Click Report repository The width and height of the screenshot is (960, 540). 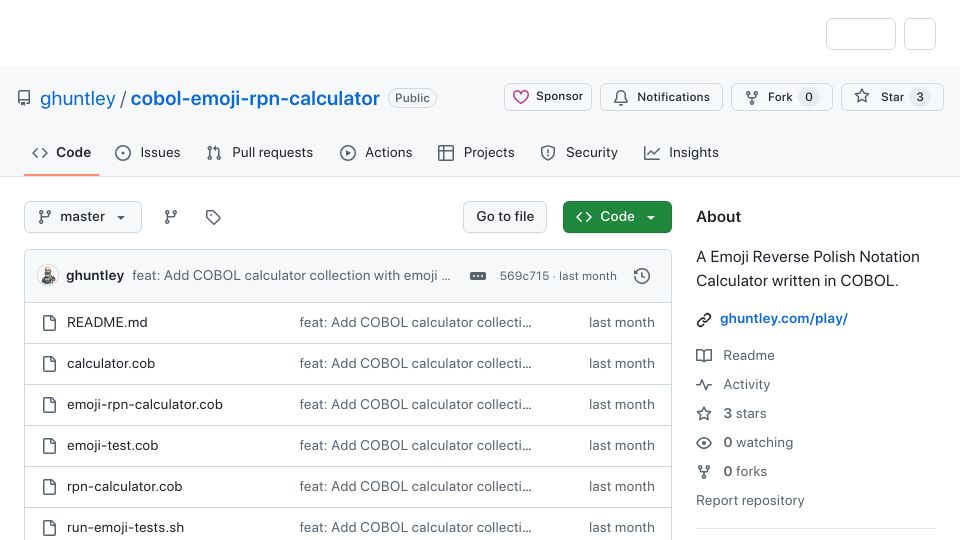[x=750, y=501]
